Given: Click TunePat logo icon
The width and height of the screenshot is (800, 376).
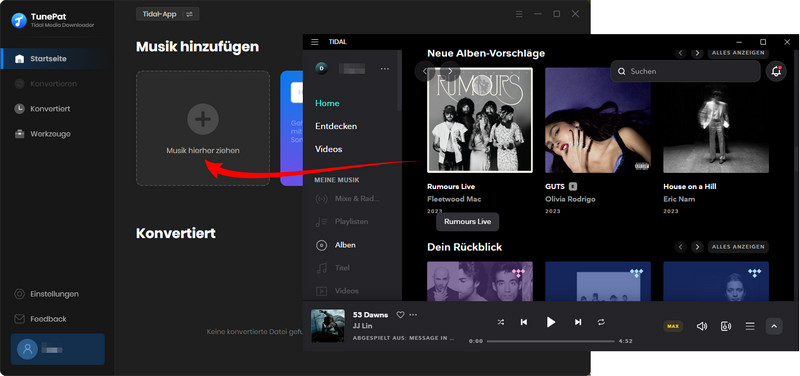Looking at the screenshot, I should click(x=19, y=20).
